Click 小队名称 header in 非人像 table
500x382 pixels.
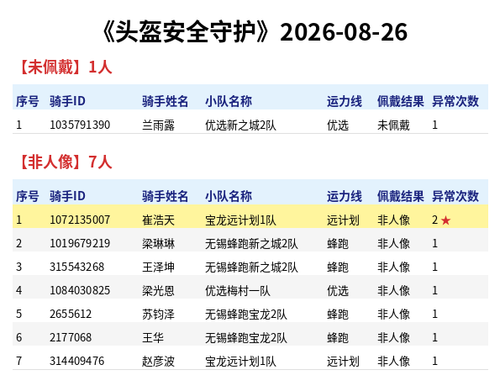229,196
